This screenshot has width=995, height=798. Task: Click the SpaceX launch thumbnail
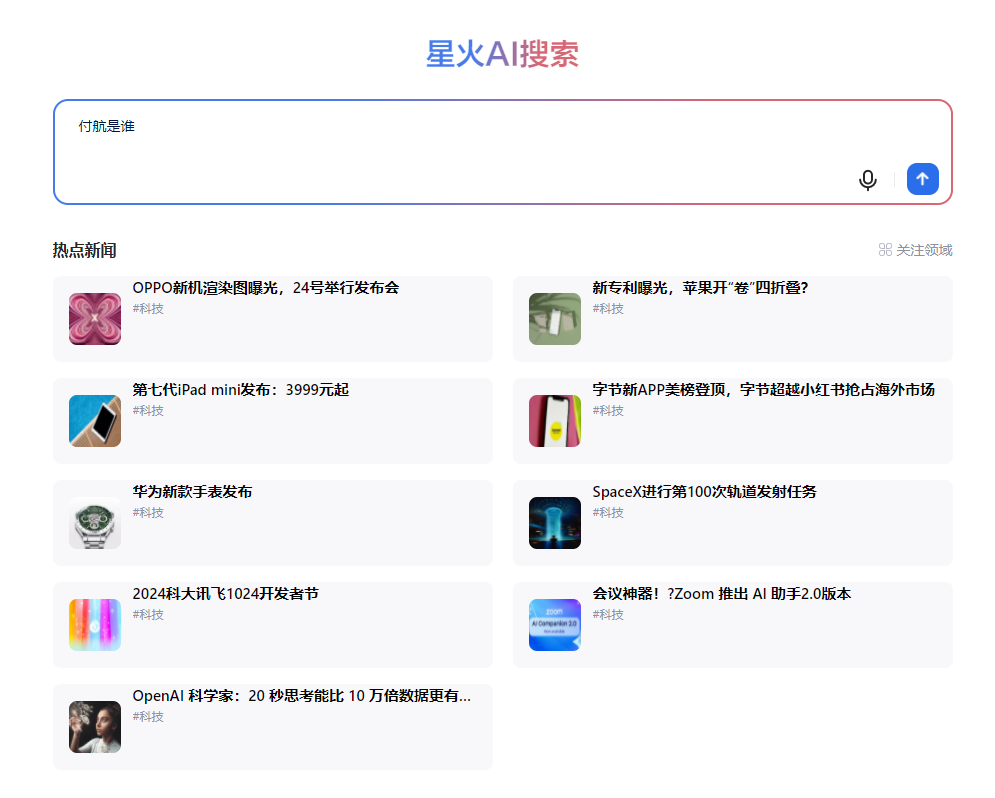pos(555,523)
